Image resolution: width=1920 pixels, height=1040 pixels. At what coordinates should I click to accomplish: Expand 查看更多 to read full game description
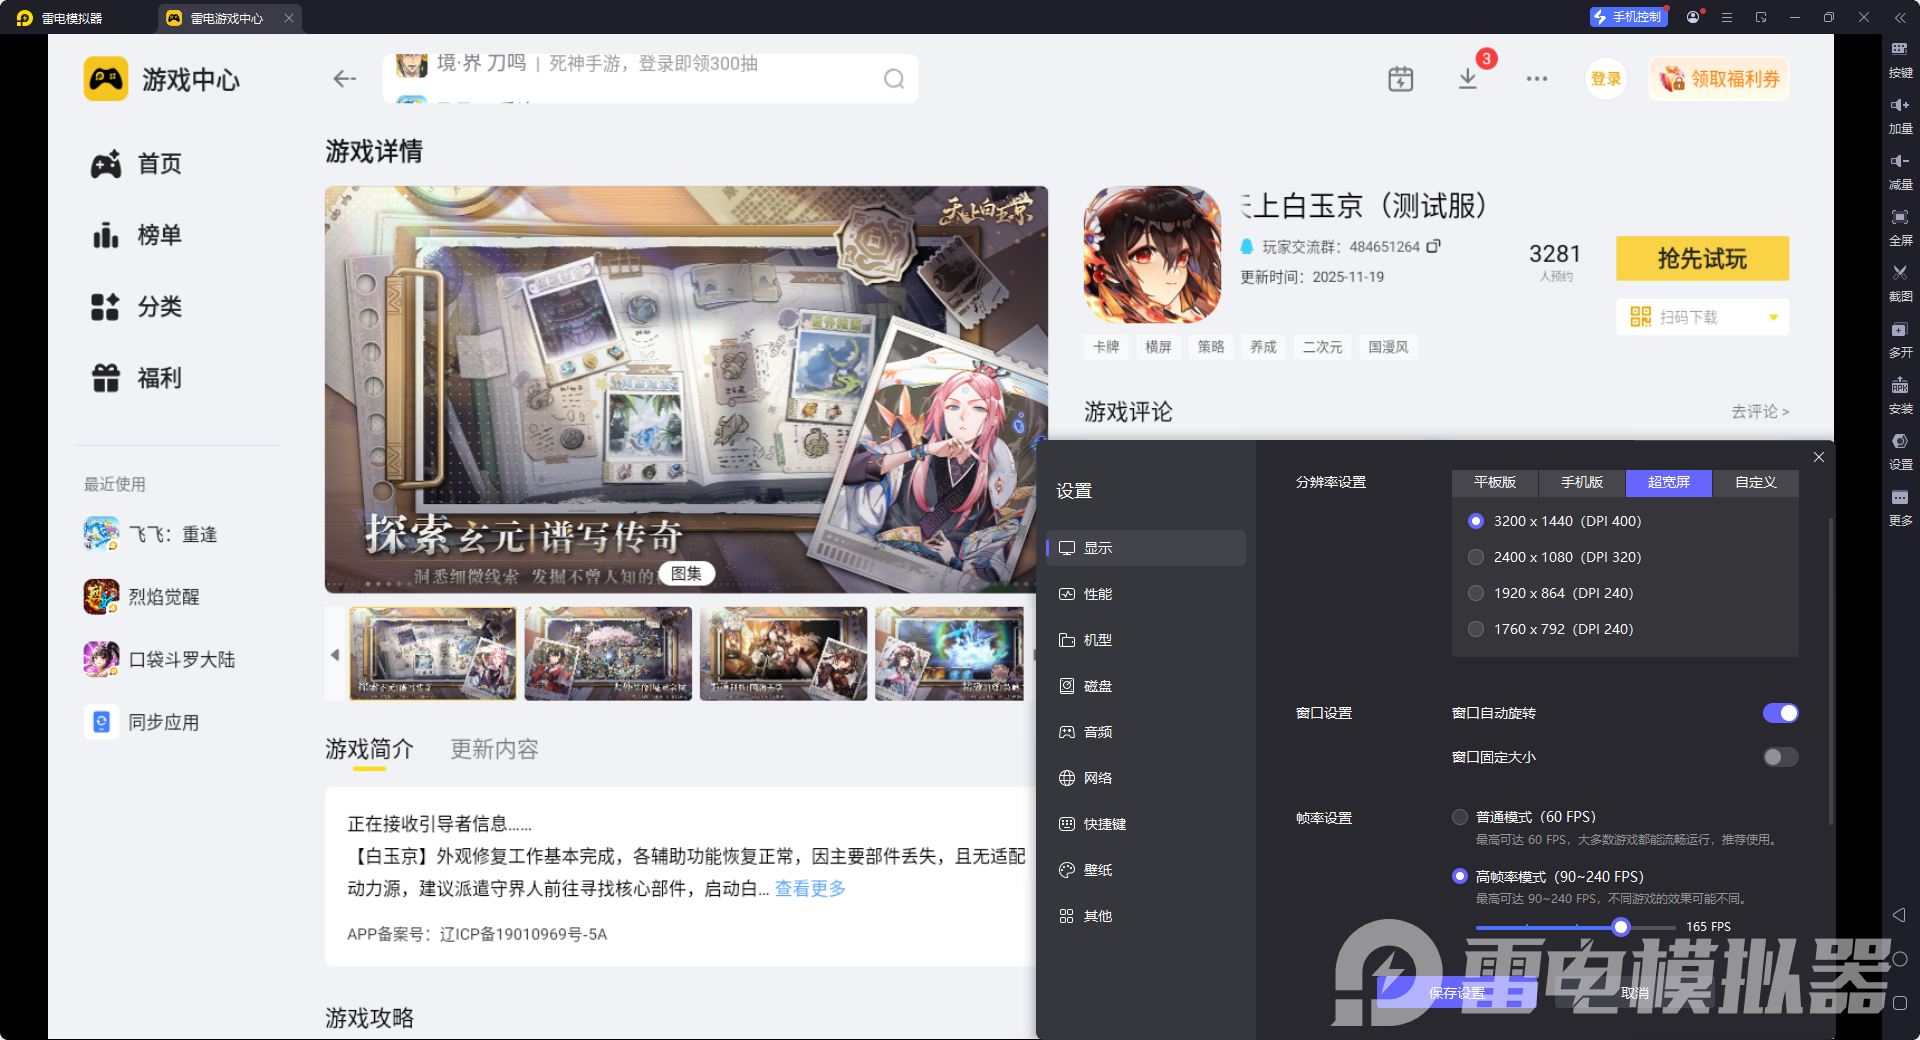809,888
